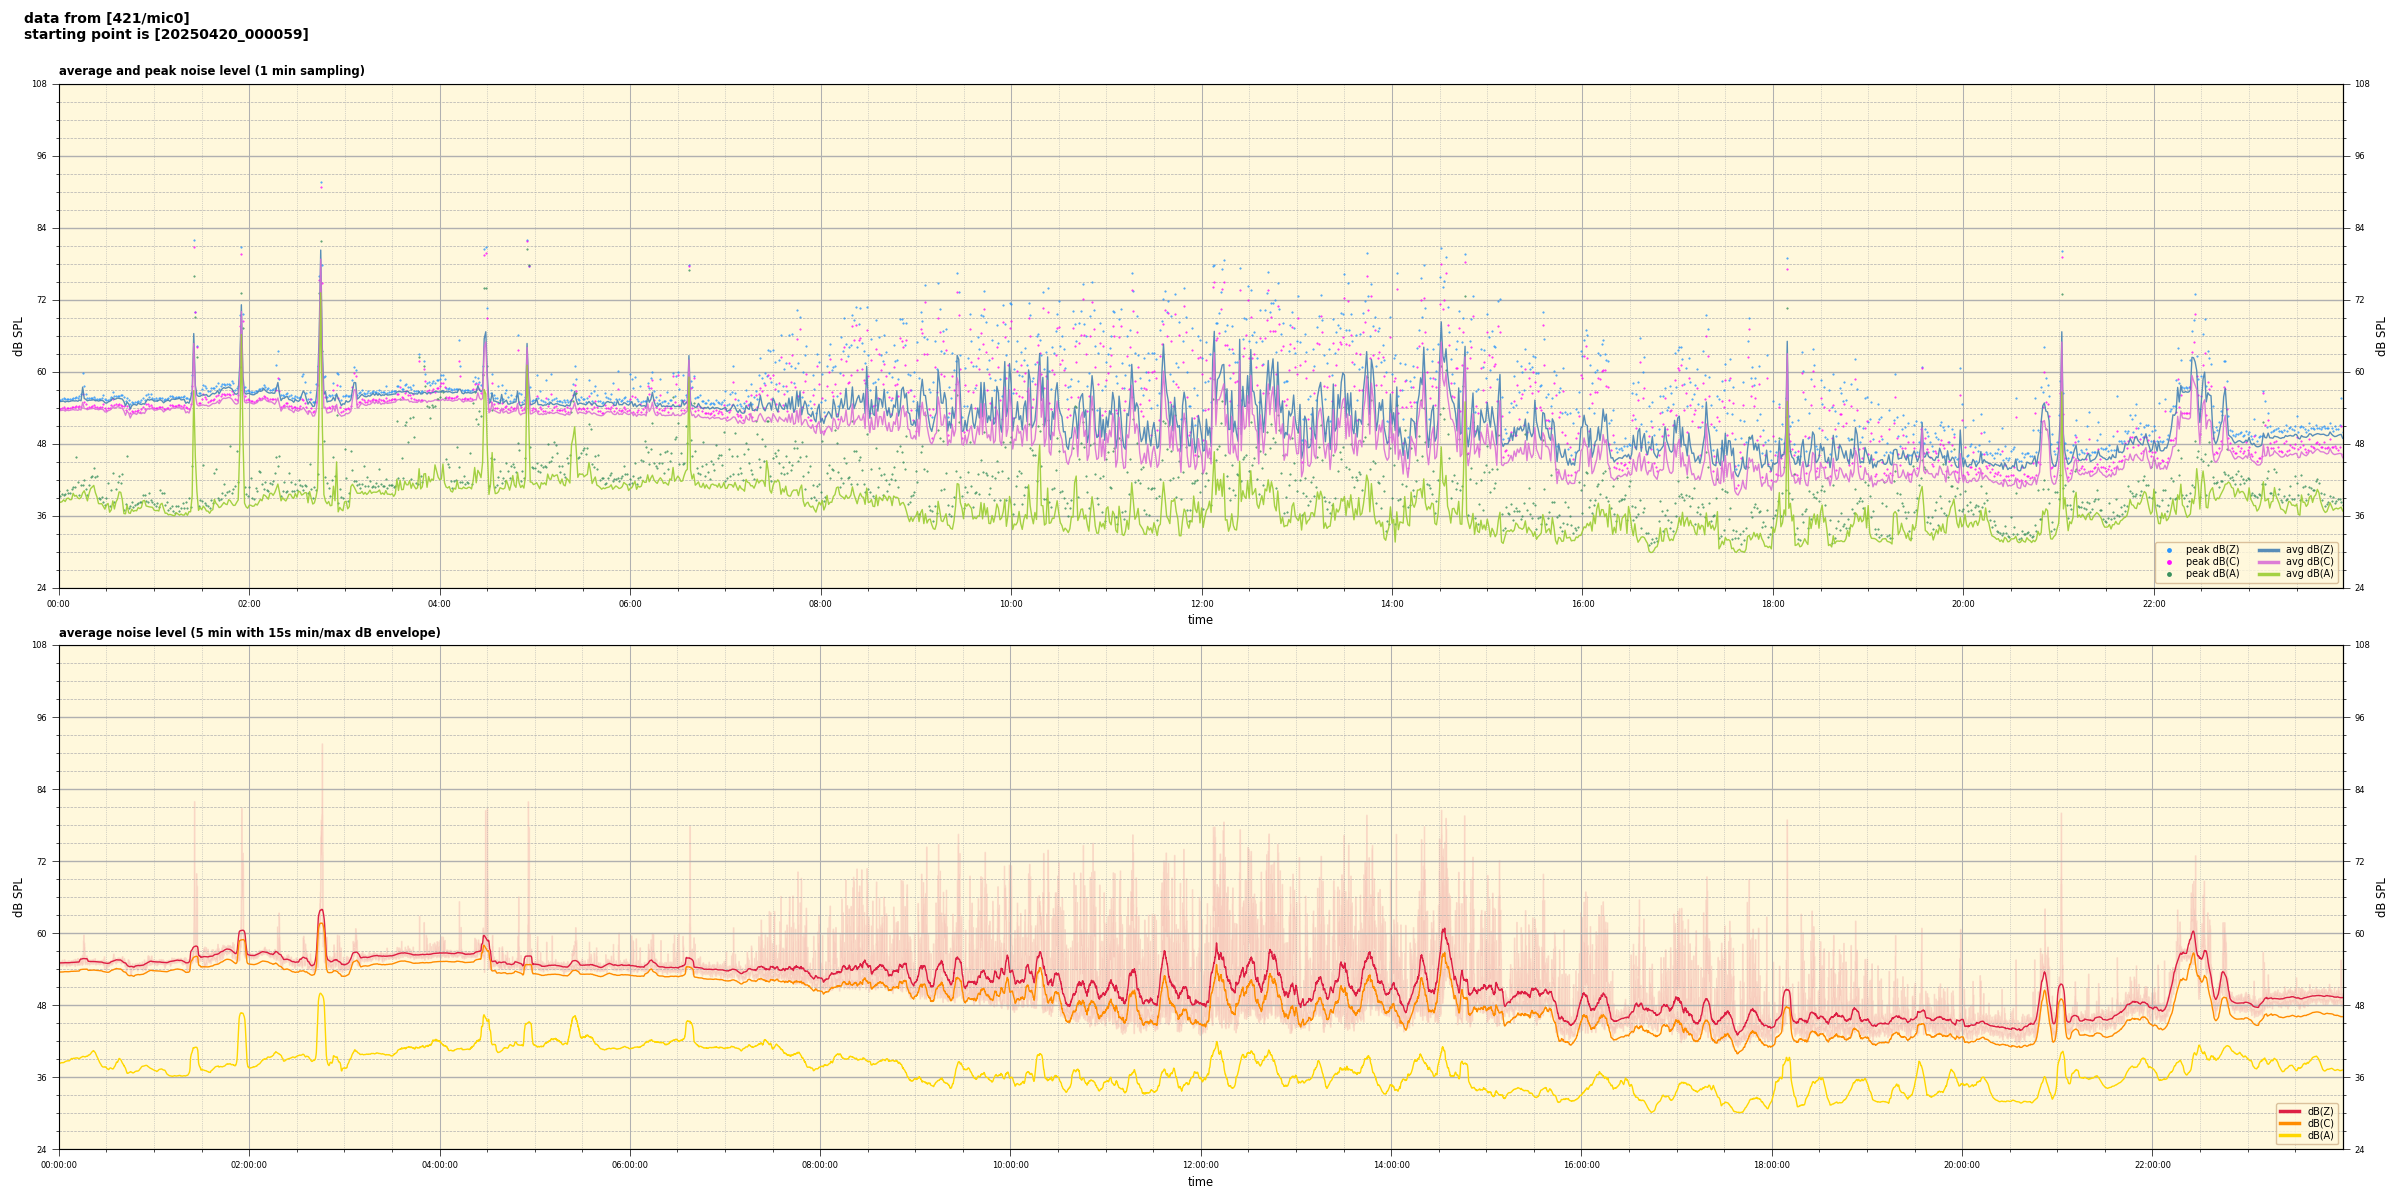Click the avg dB(C) legend line

pos(2268,562)
